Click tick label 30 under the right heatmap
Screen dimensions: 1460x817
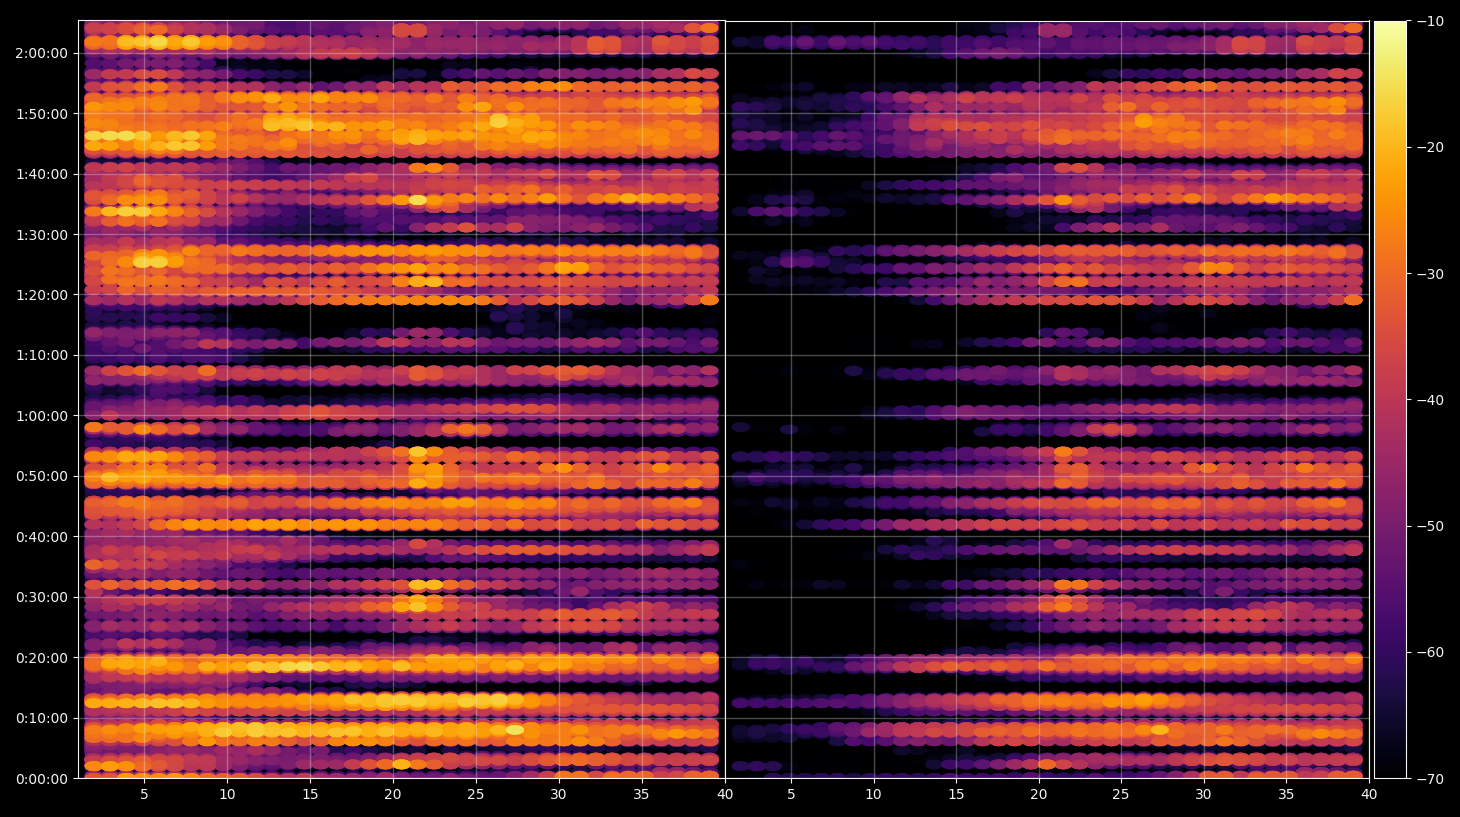1203,795
